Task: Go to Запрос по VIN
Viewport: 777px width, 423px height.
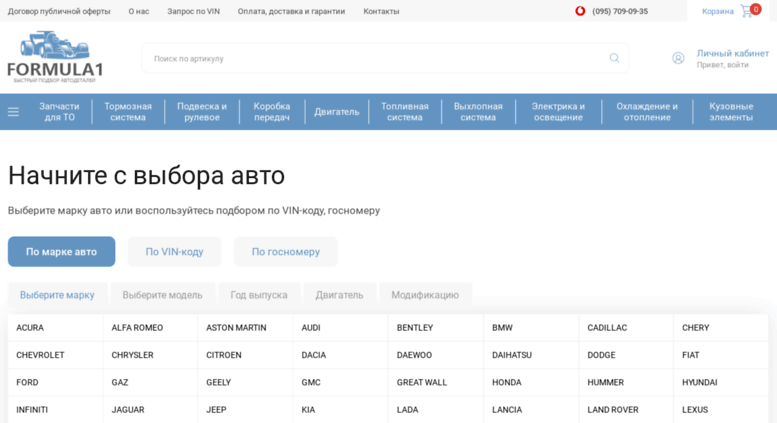Action: pos(193,11)
